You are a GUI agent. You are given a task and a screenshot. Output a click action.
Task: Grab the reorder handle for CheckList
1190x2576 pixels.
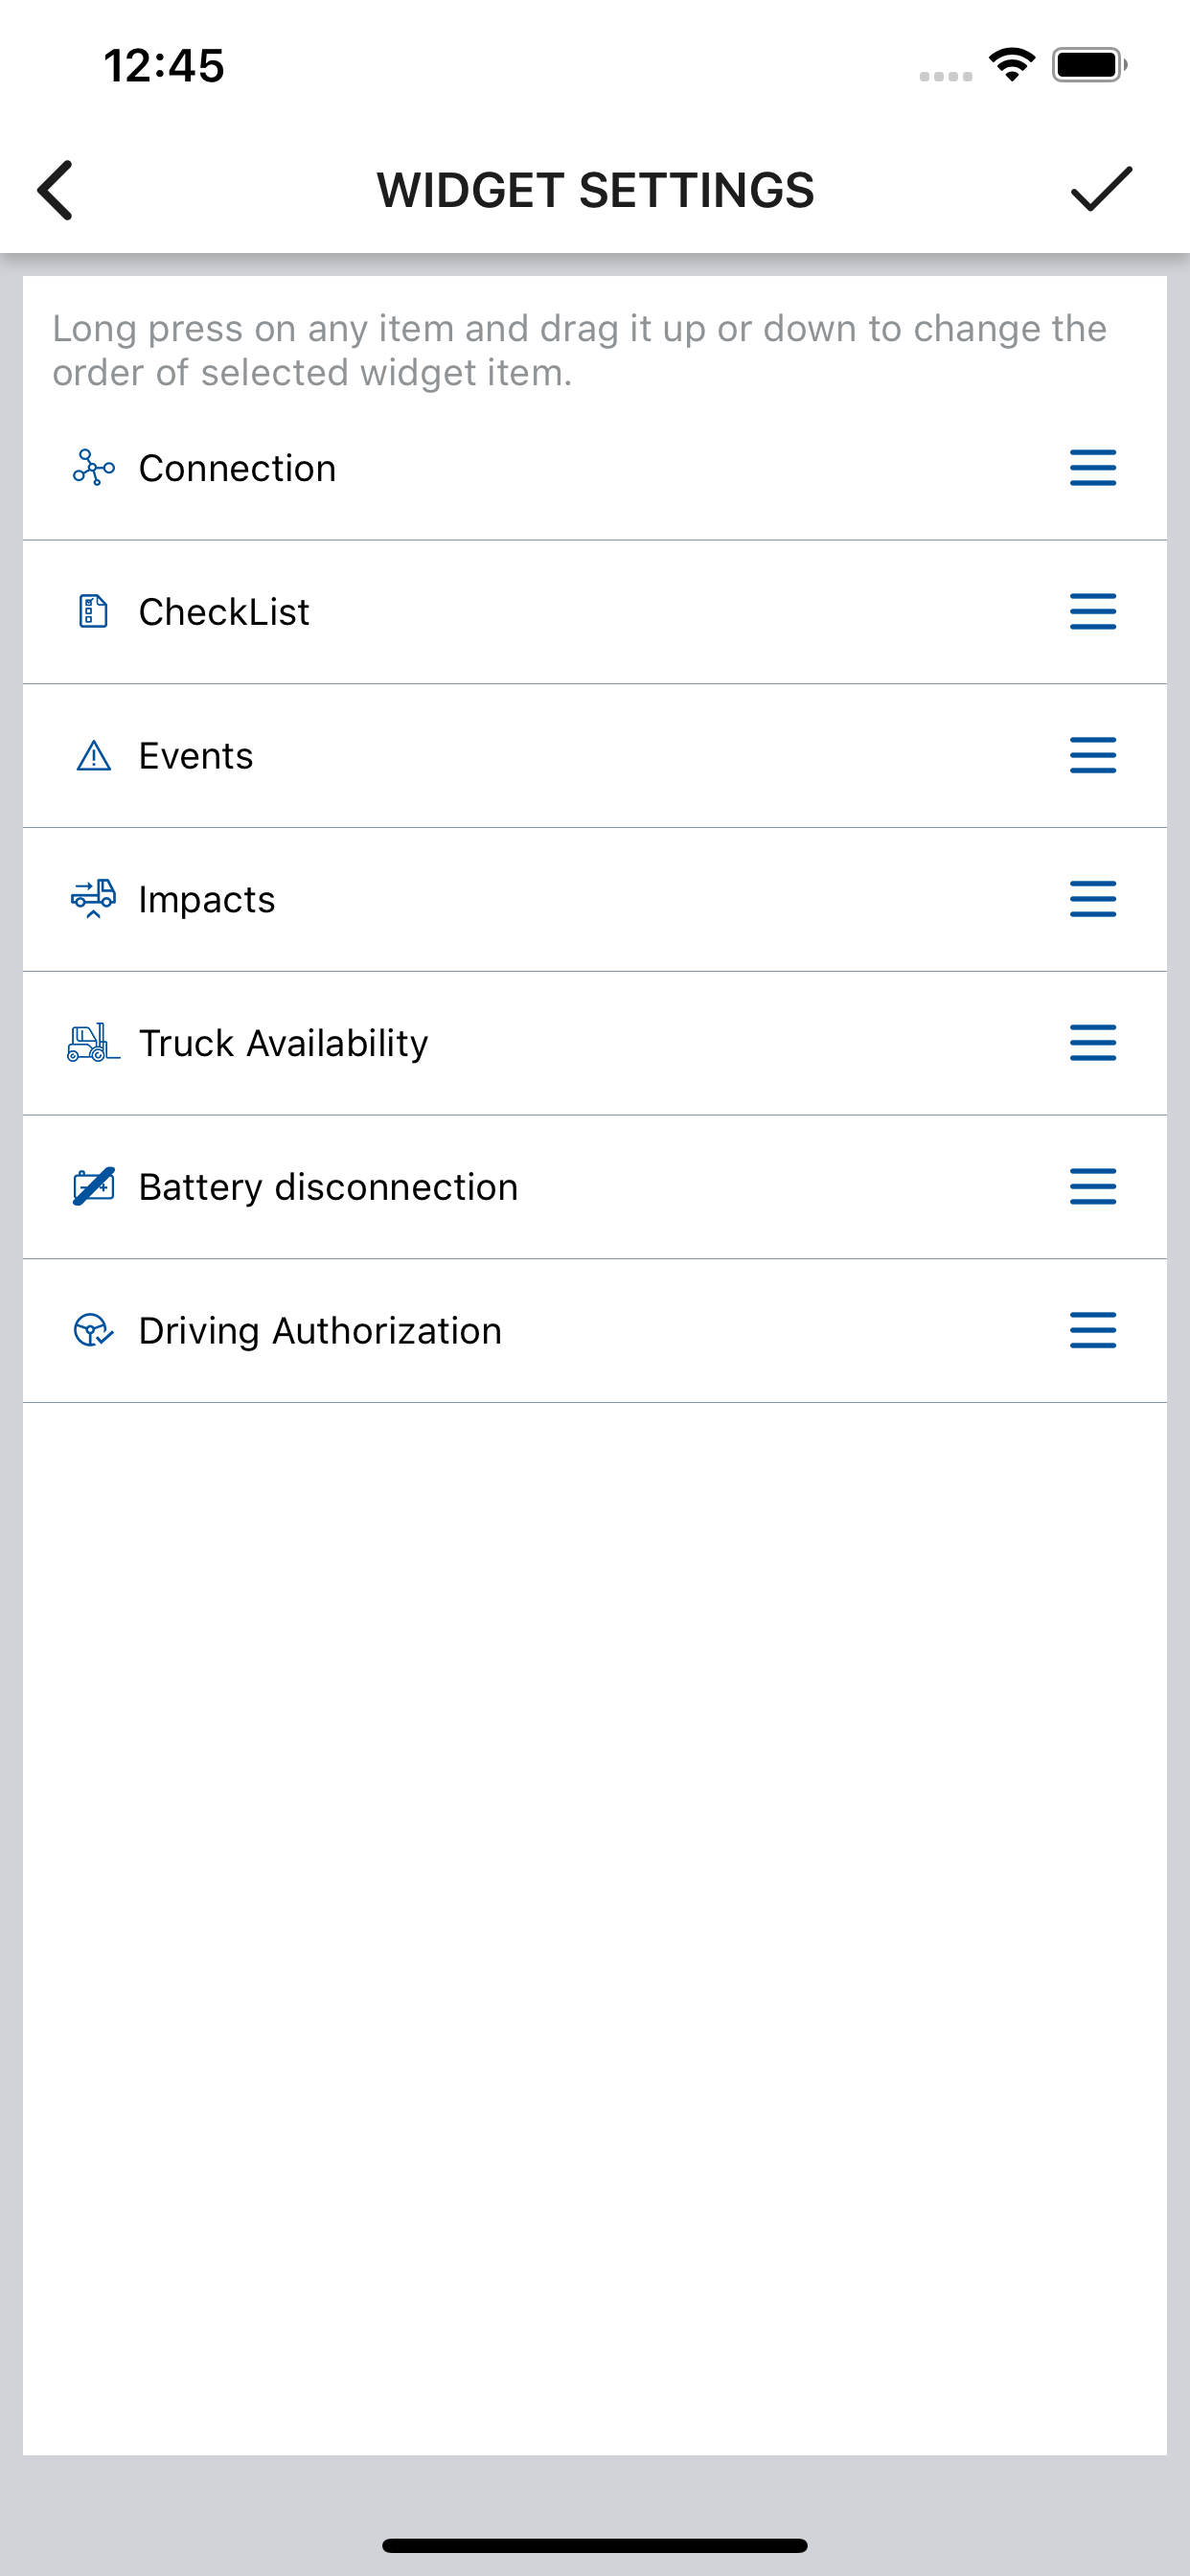1093,611
